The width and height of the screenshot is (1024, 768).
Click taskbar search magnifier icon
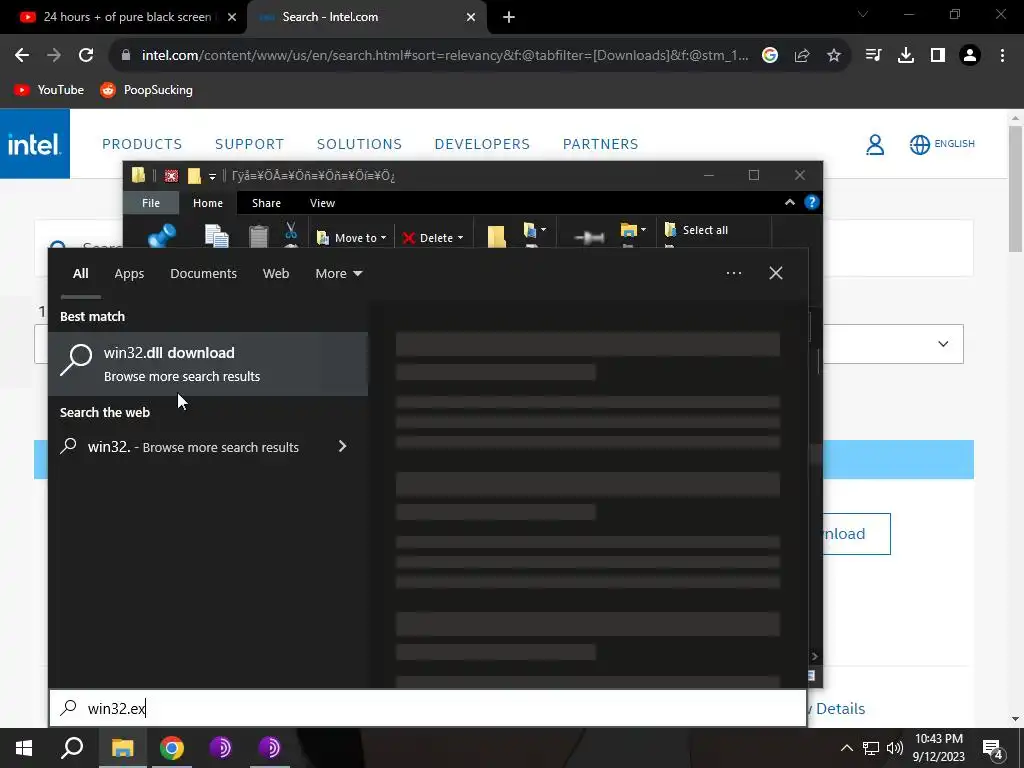pos(72,748)
